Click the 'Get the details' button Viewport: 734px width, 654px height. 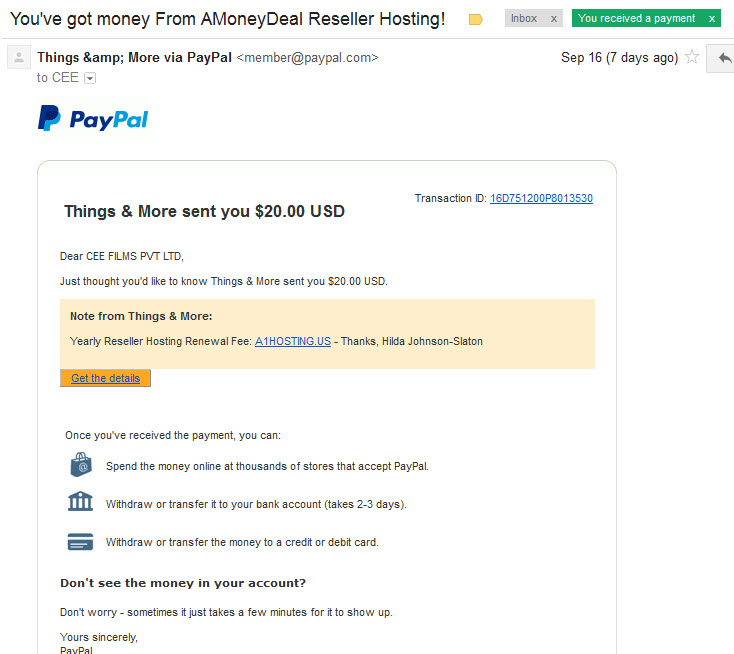(x=105, y=378)
